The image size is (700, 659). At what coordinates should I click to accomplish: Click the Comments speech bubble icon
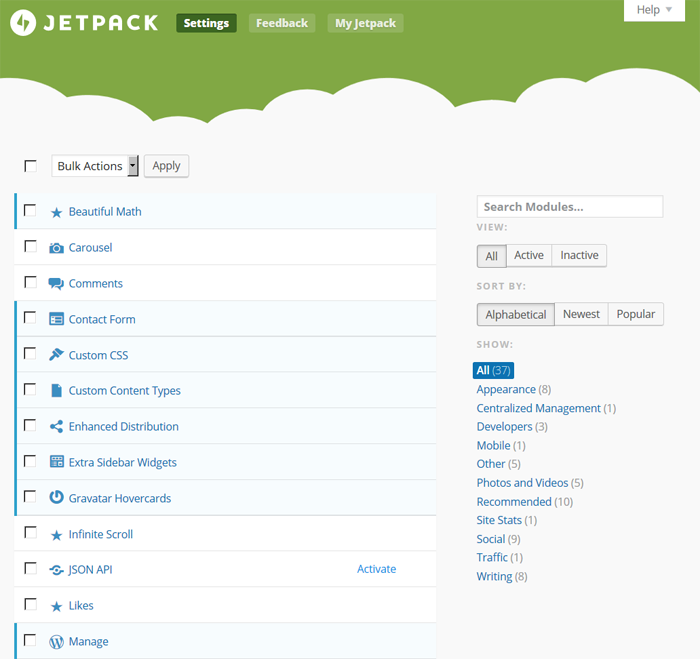coord(56,284)
